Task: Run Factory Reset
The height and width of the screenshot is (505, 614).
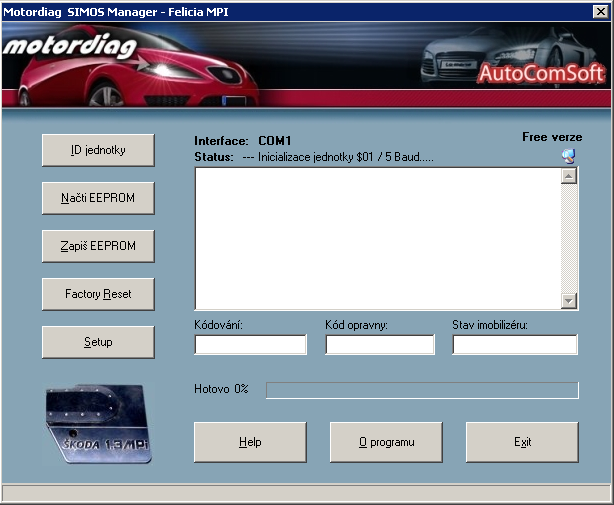Action: click(98, 294)
